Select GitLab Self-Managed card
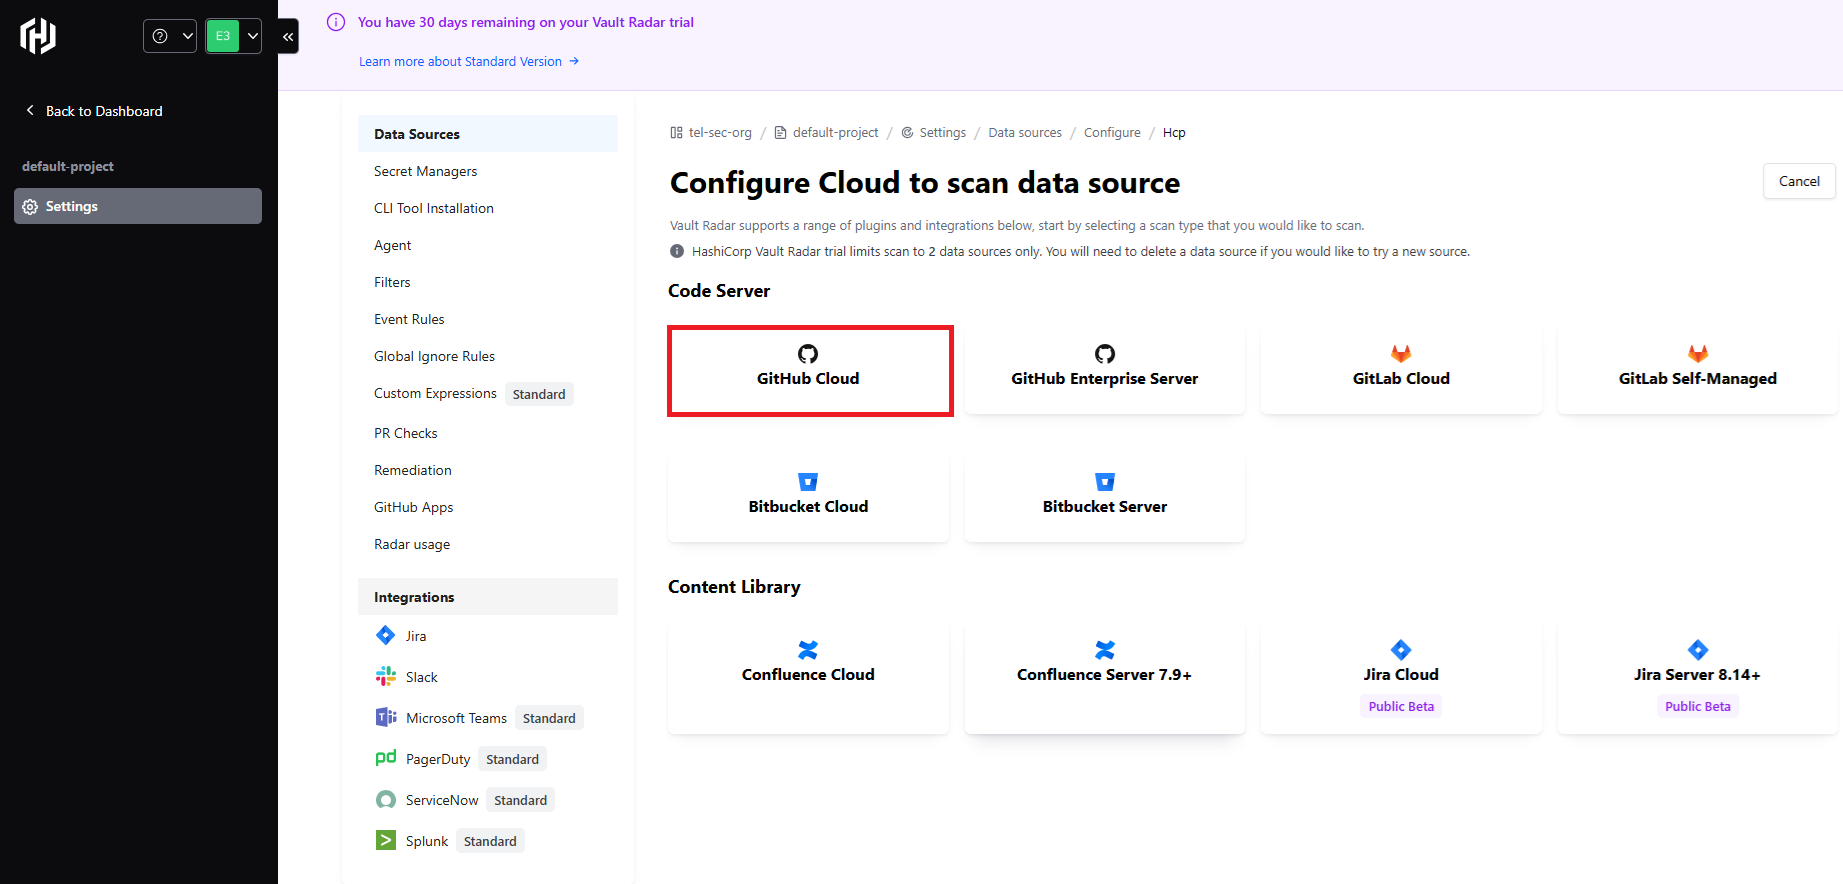This screenshot has width=1843, height=884. click(x=1698, y=368)
